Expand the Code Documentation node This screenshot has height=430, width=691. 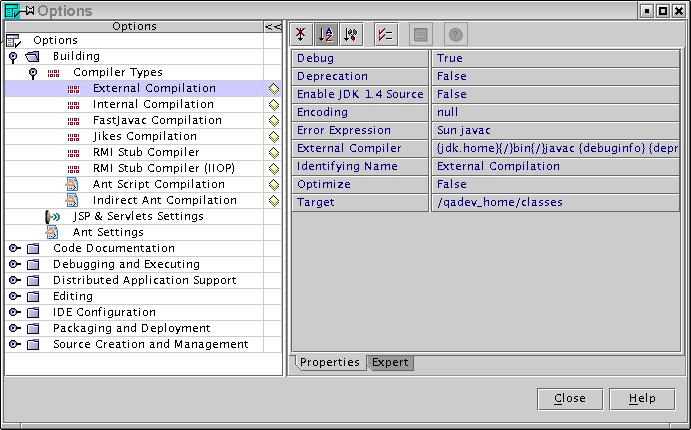tap(13, 248)
